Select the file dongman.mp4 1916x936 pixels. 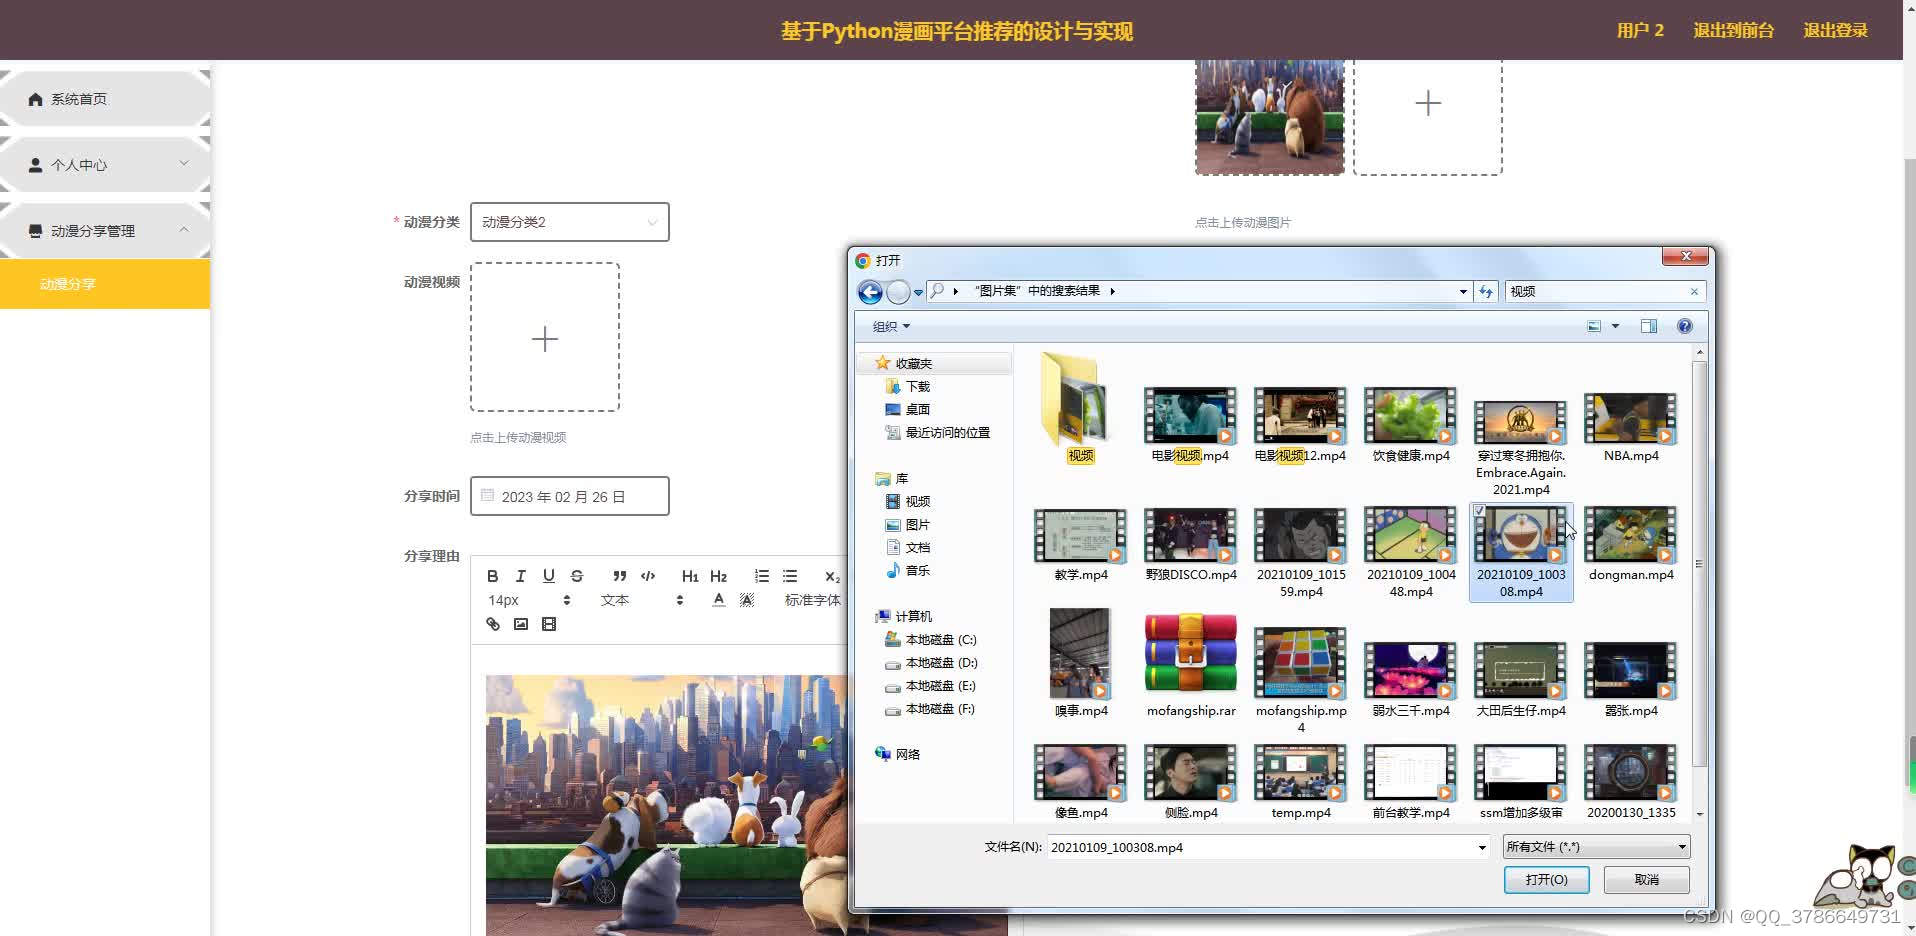pos(1630,545)
